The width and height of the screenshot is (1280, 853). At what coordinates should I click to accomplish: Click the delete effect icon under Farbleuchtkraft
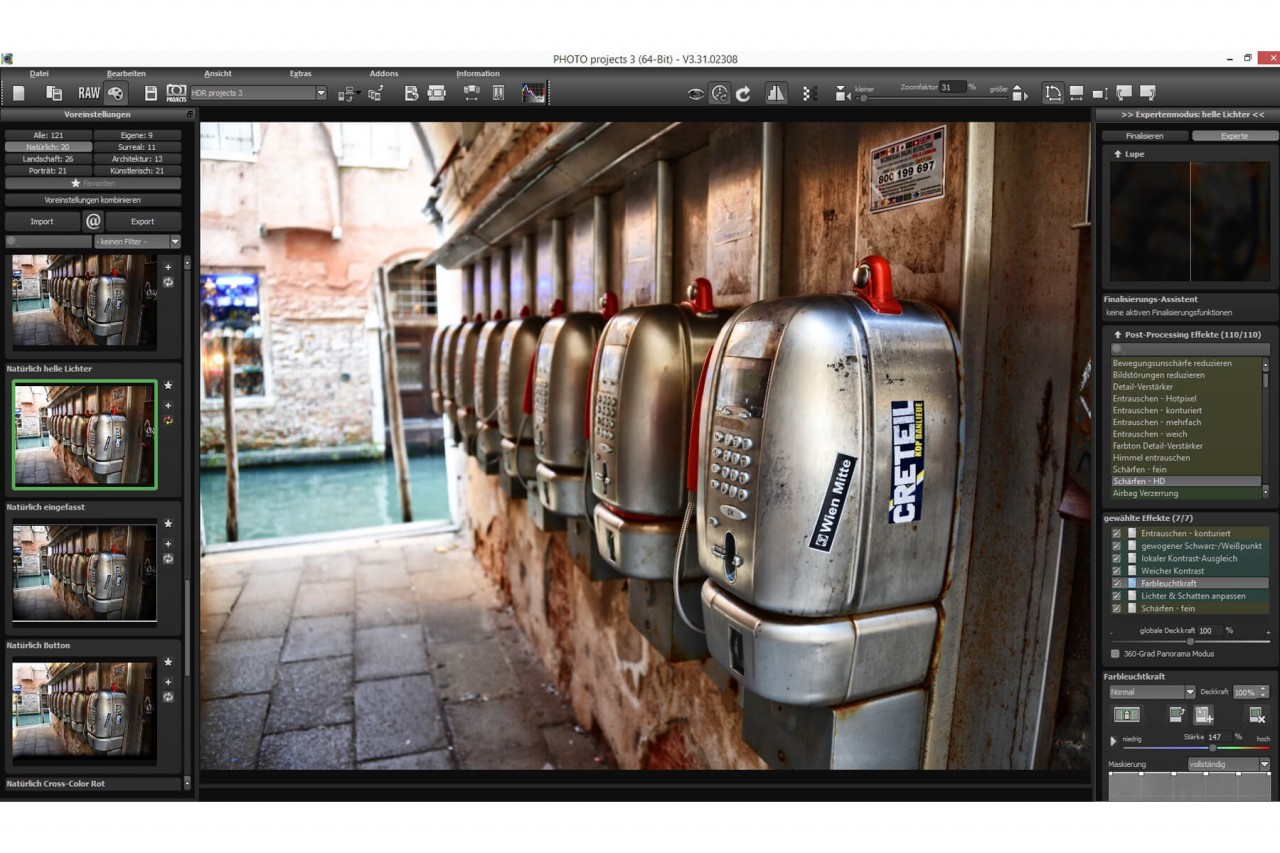(1257, 715)
